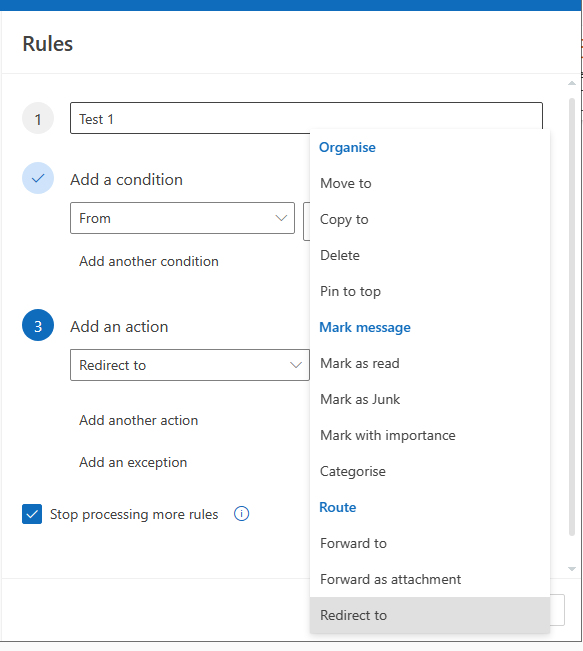
Task: Open the Redirect to action dropdown
Action: 190,365
